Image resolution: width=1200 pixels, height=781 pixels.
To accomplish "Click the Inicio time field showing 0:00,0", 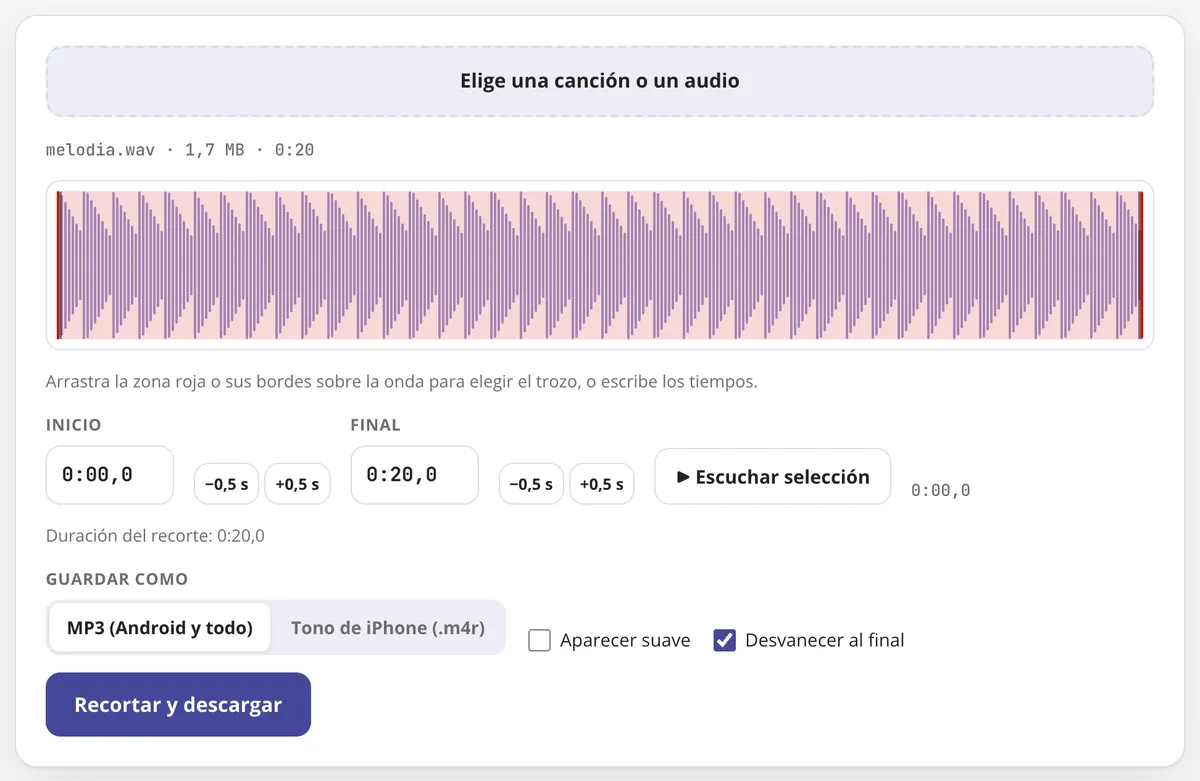I will (x=110, y=475).
